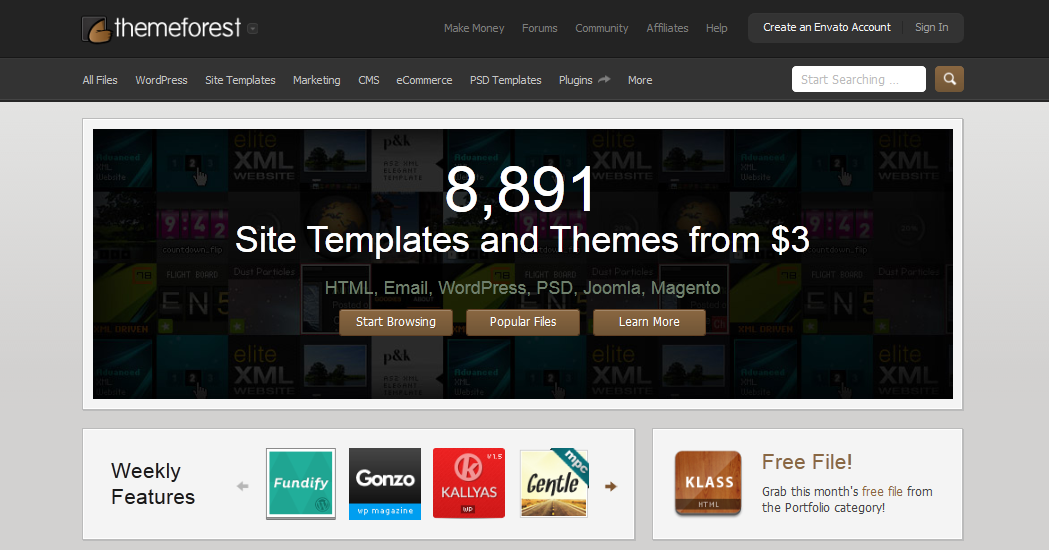Visit the Affiliates page

click(667, 28)
